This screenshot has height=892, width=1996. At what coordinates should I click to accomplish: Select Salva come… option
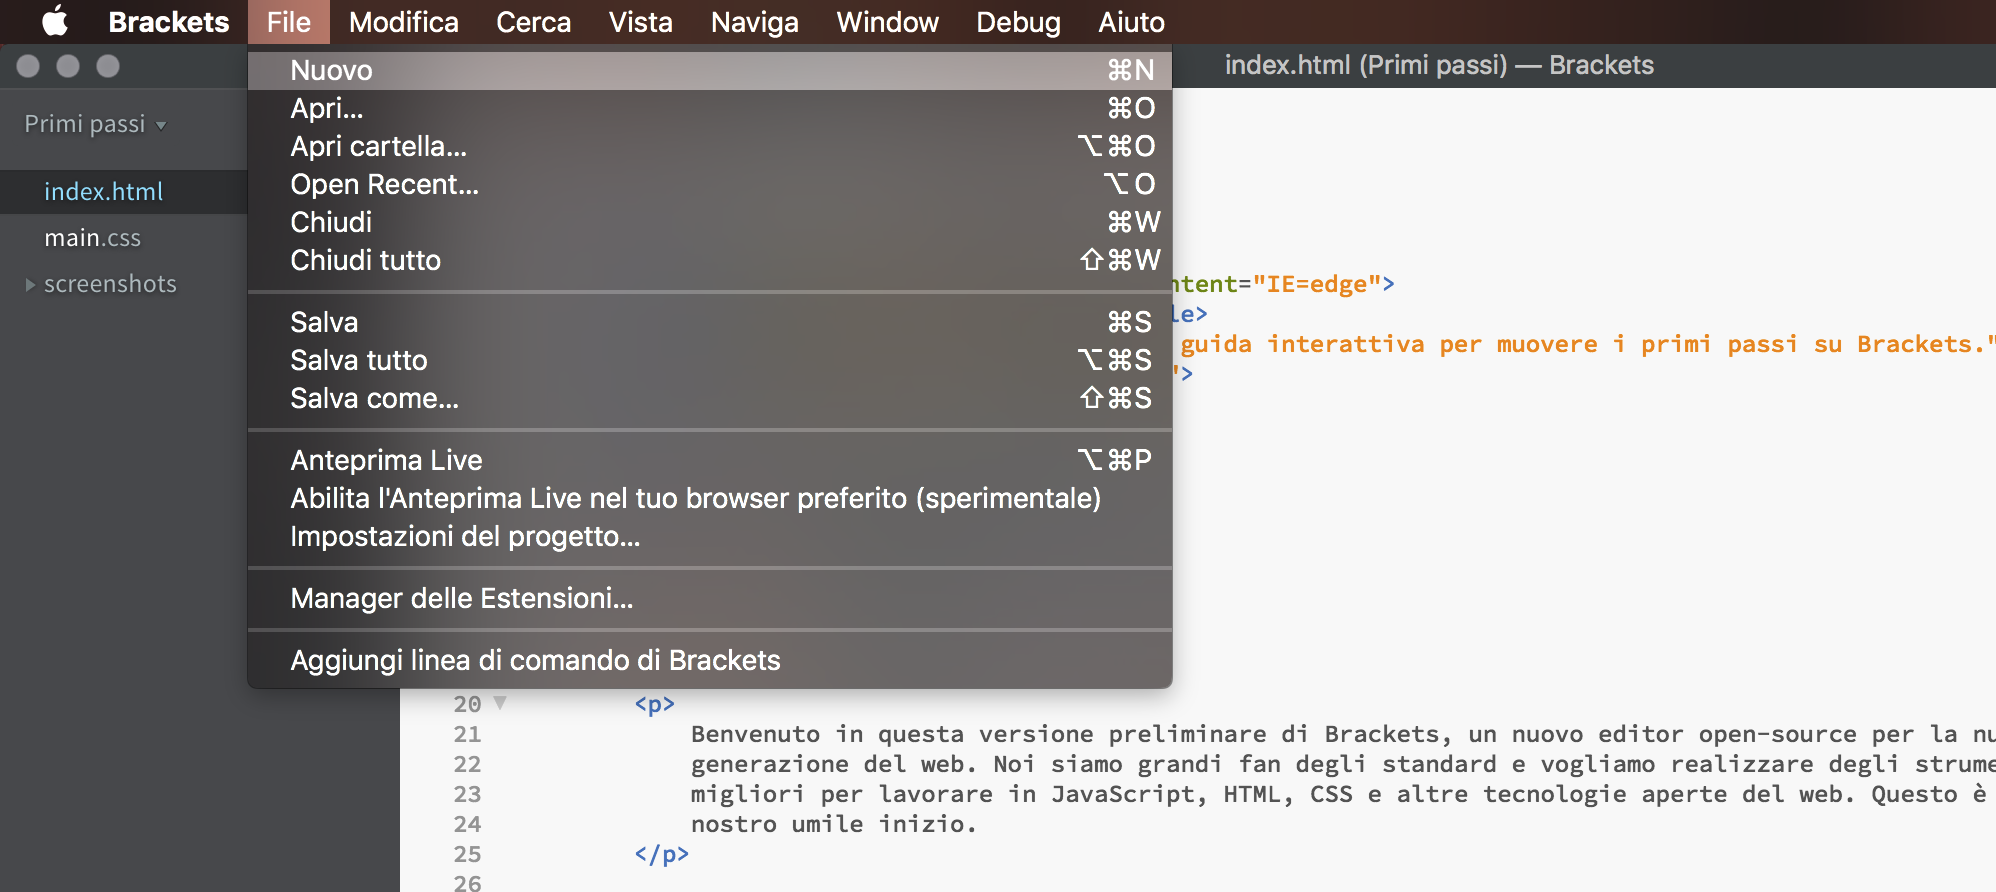click(374, 398)
